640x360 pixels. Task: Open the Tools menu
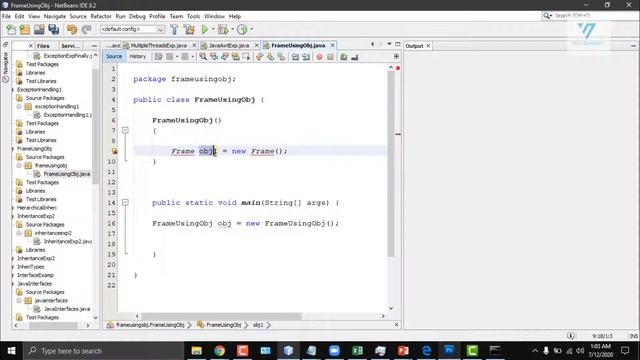pos(193,16)
